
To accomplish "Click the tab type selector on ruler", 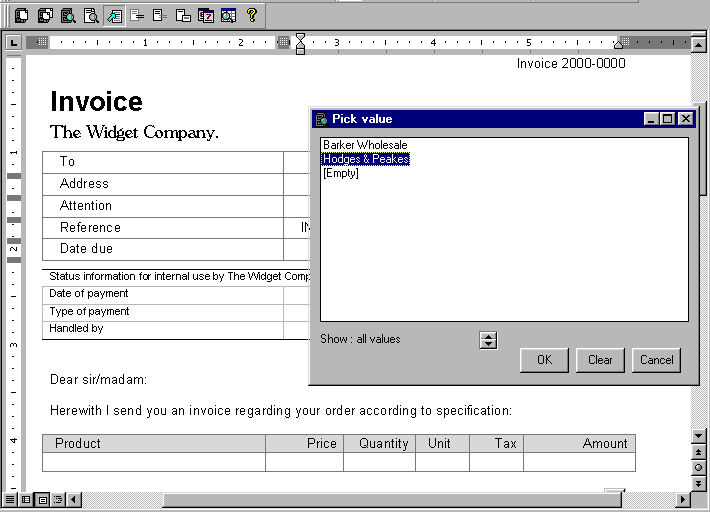I will click(14, 43).
